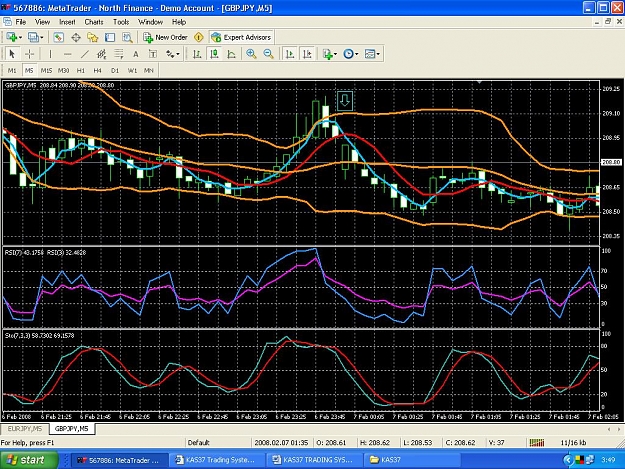Toggle Chart Shift button
Screen dimensions: 625x469
pyautogui.click(x=307, y=54)
